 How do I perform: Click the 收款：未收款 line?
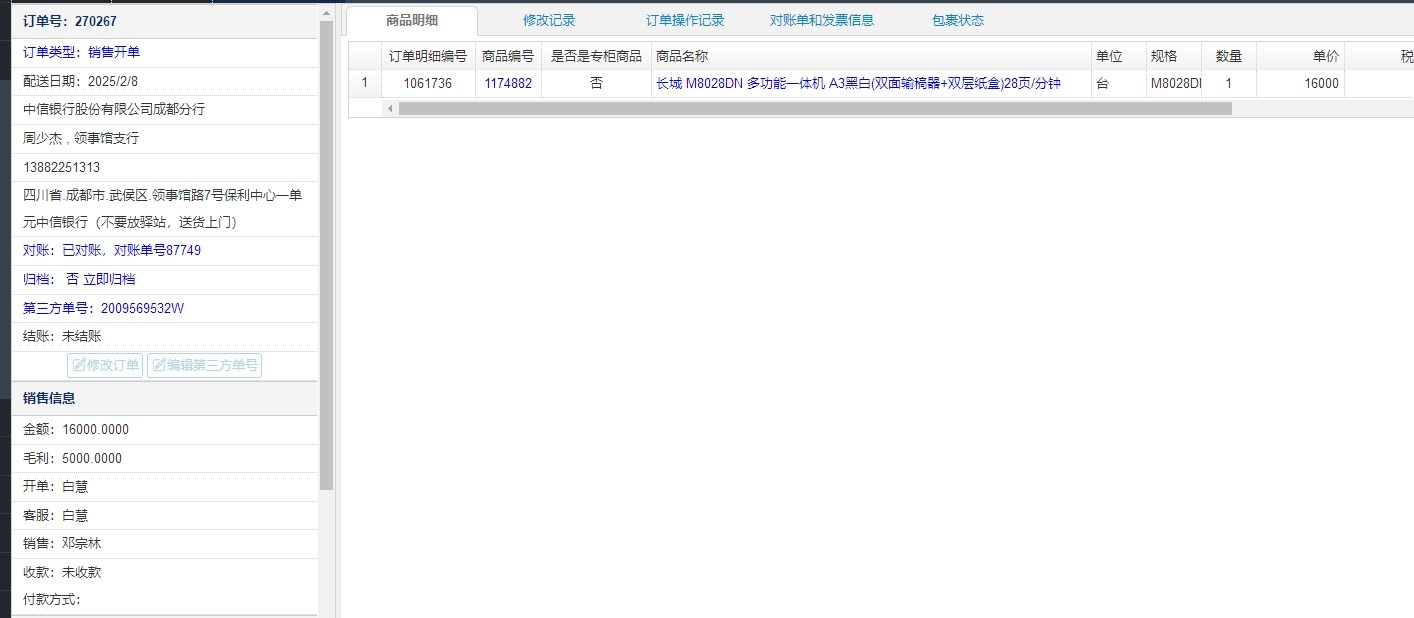[x=62, y=572]
